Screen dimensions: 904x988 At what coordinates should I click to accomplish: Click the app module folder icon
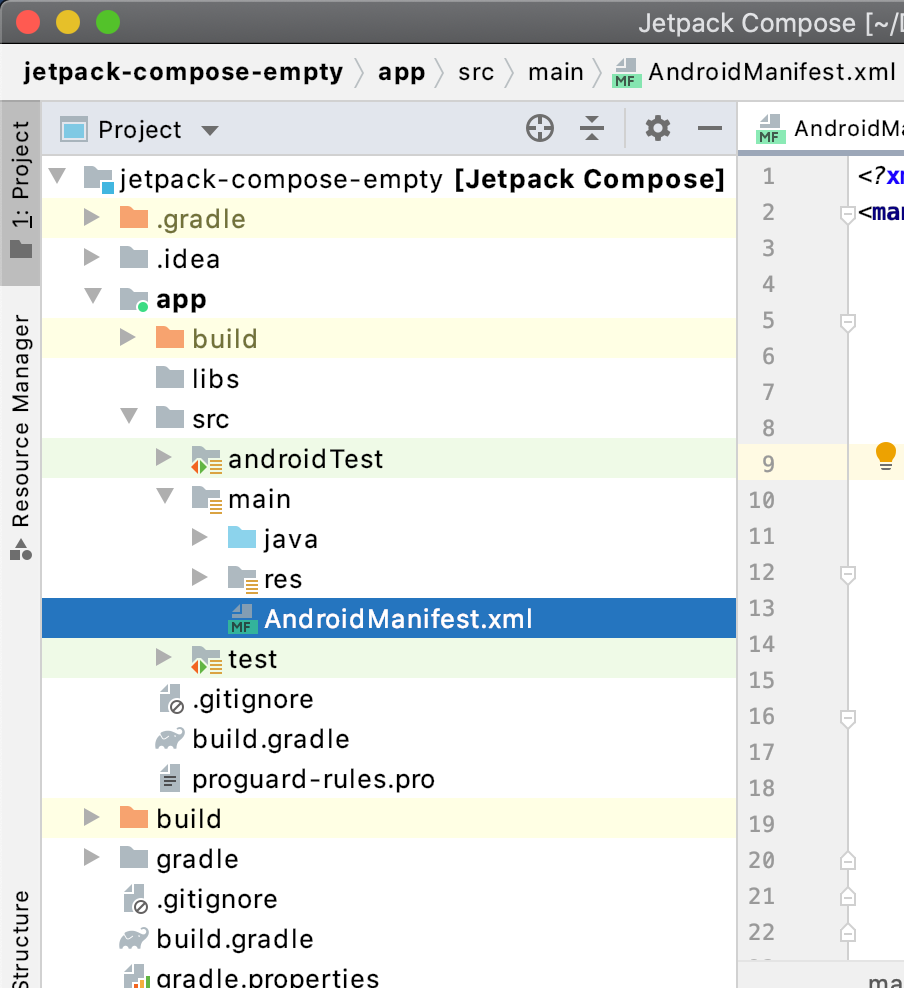point(134,299)
